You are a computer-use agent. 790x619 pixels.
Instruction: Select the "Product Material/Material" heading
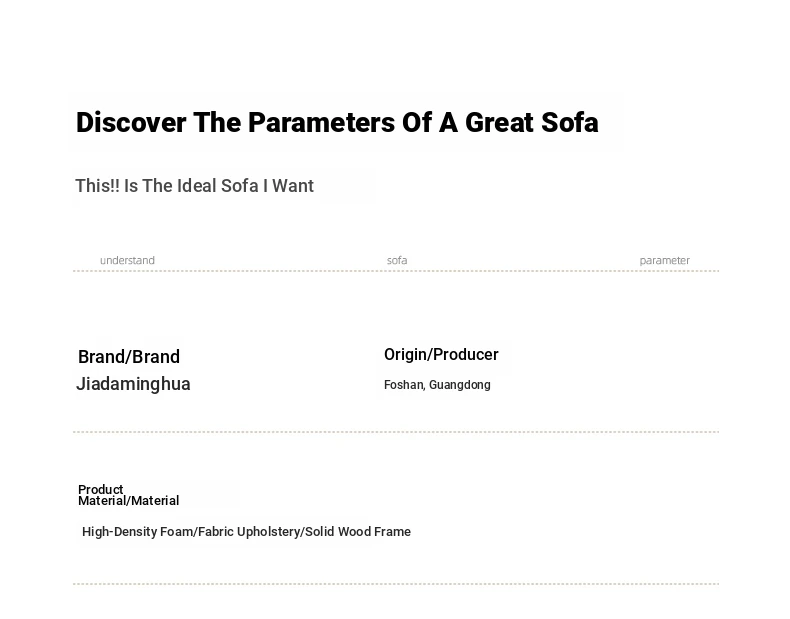point(128,495)
